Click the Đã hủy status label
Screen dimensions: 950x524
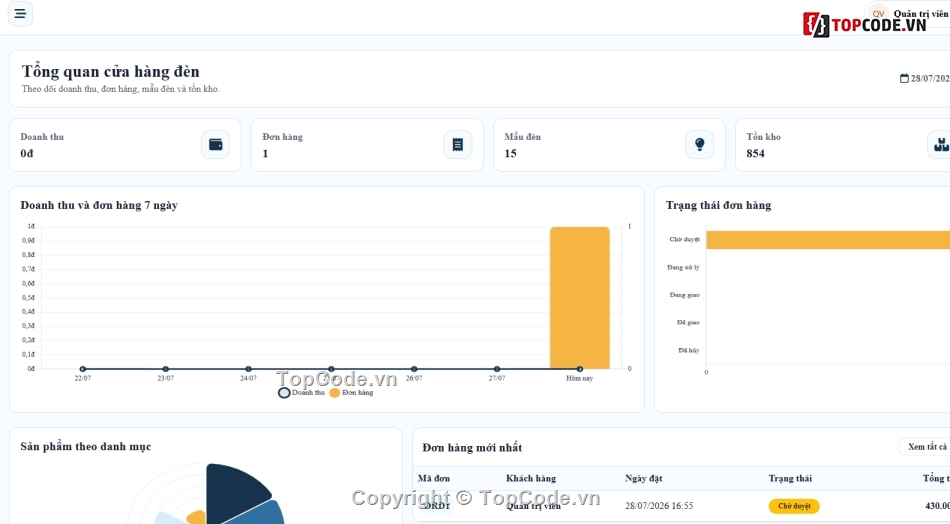tap(689, 350)
